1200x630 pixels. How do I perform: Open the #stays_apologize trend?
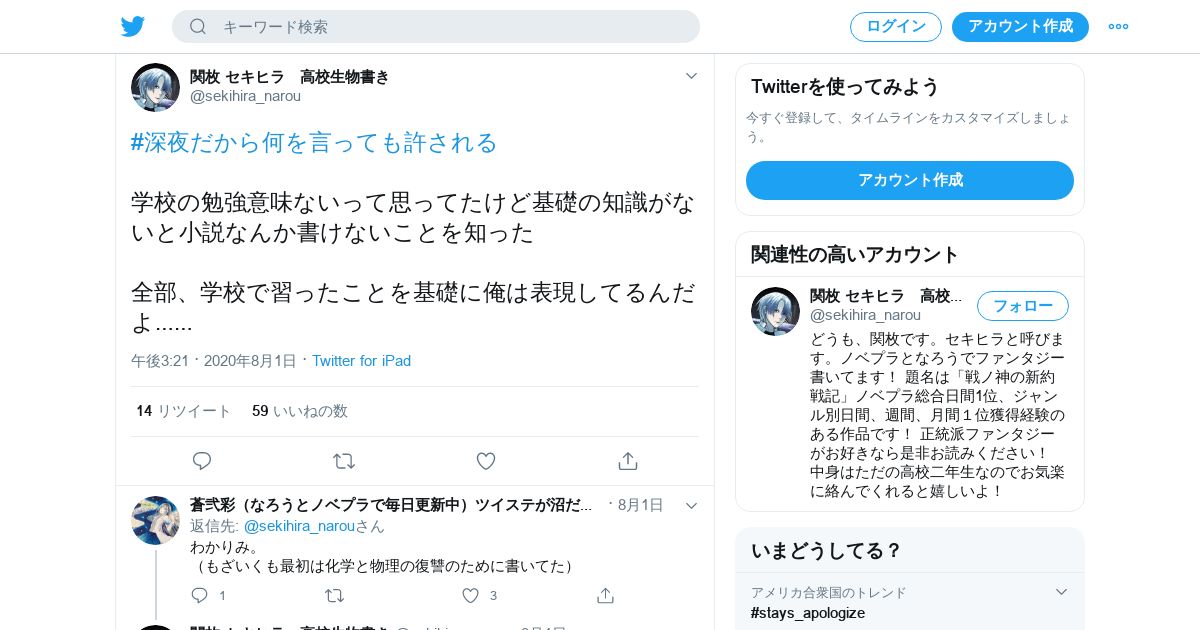coord(808,613)
